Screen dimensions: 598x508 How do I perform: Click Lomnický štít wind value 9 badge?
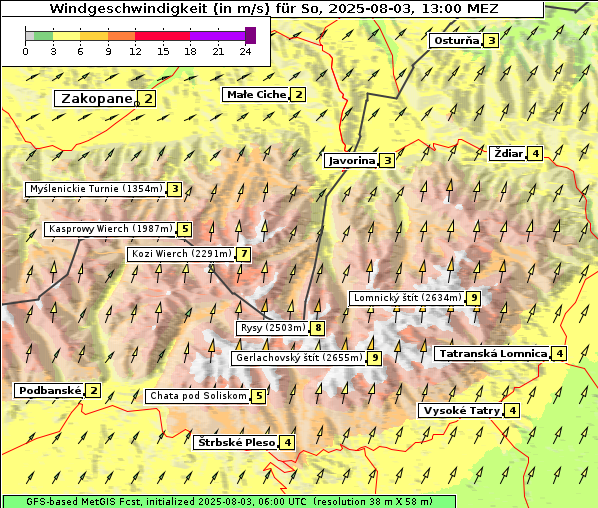click(x=474, y=297)
